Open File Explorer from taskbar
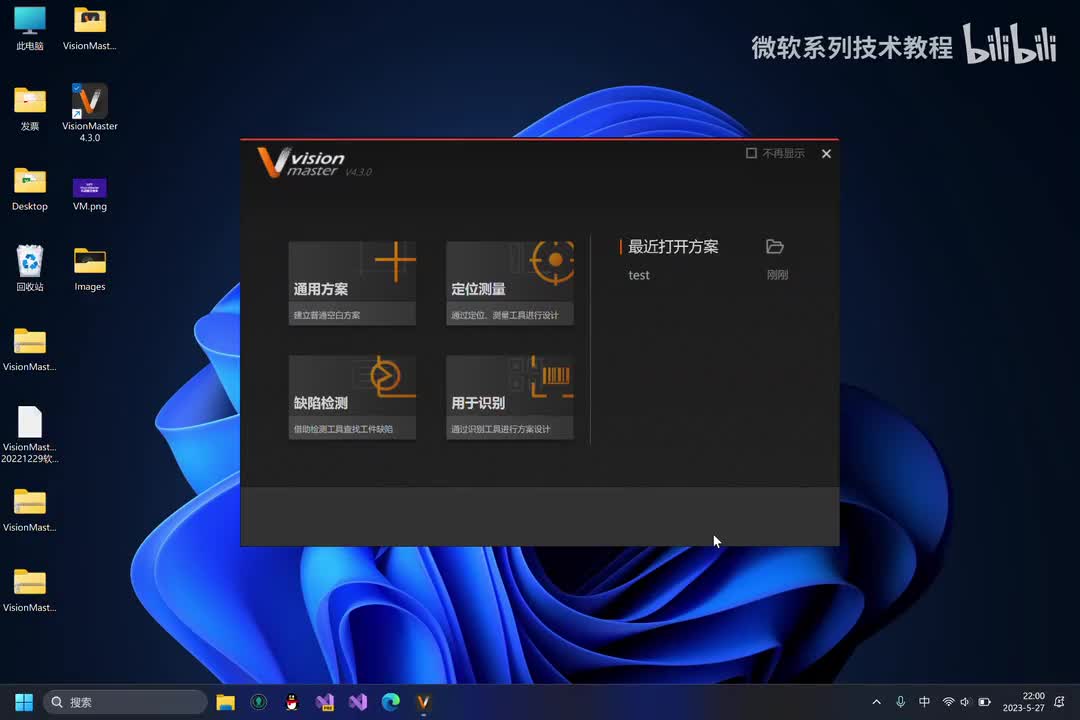This screenshot has width=1080, height=720. [225, 702]
